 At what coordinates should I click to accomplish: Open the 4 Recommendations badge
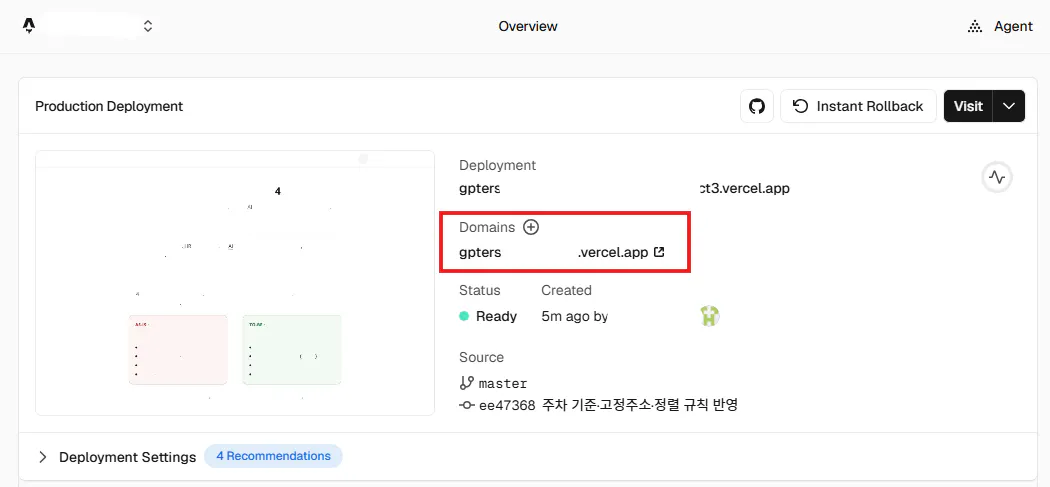(273, 456)
